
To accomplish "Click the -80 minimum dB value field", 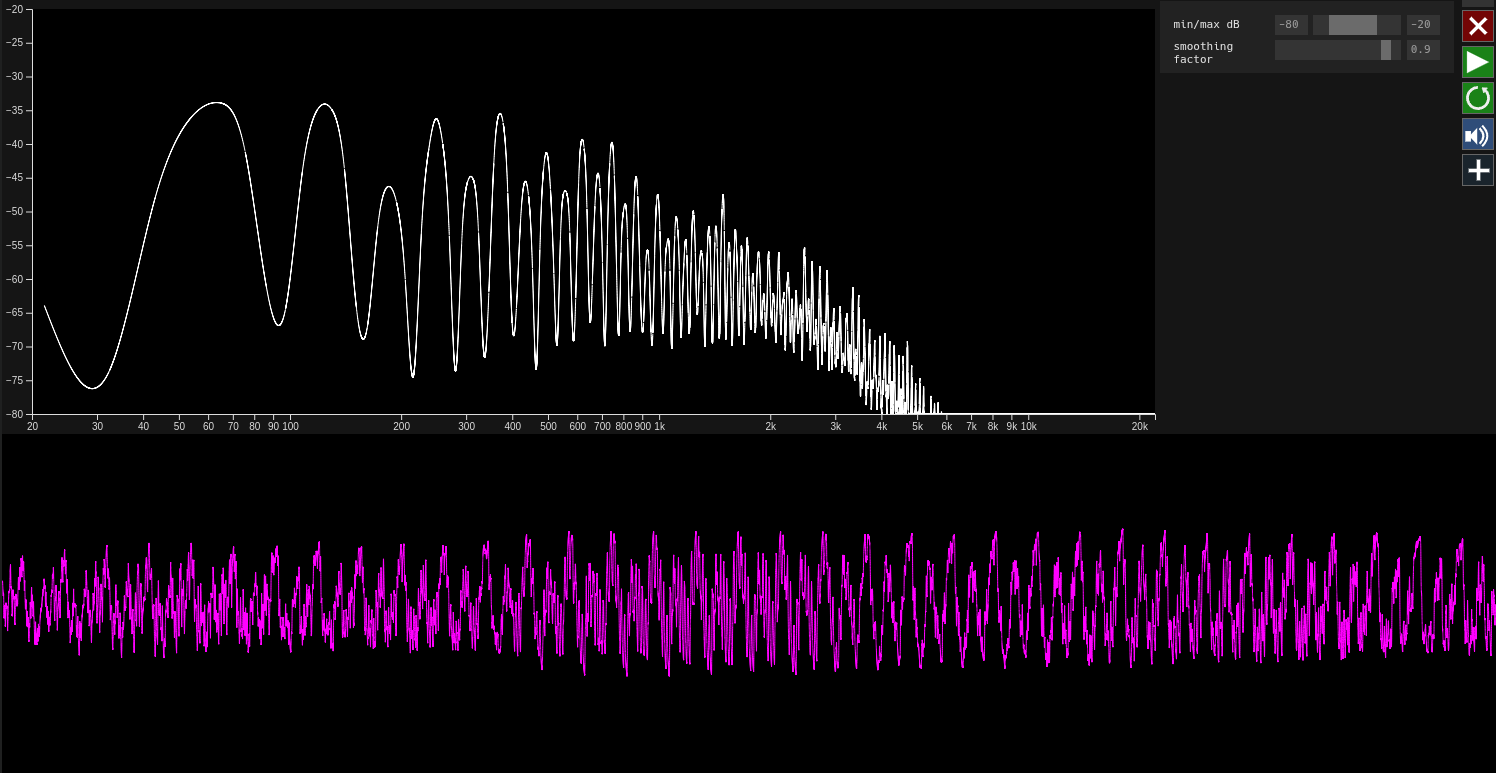I will [x=1291, y=25].
